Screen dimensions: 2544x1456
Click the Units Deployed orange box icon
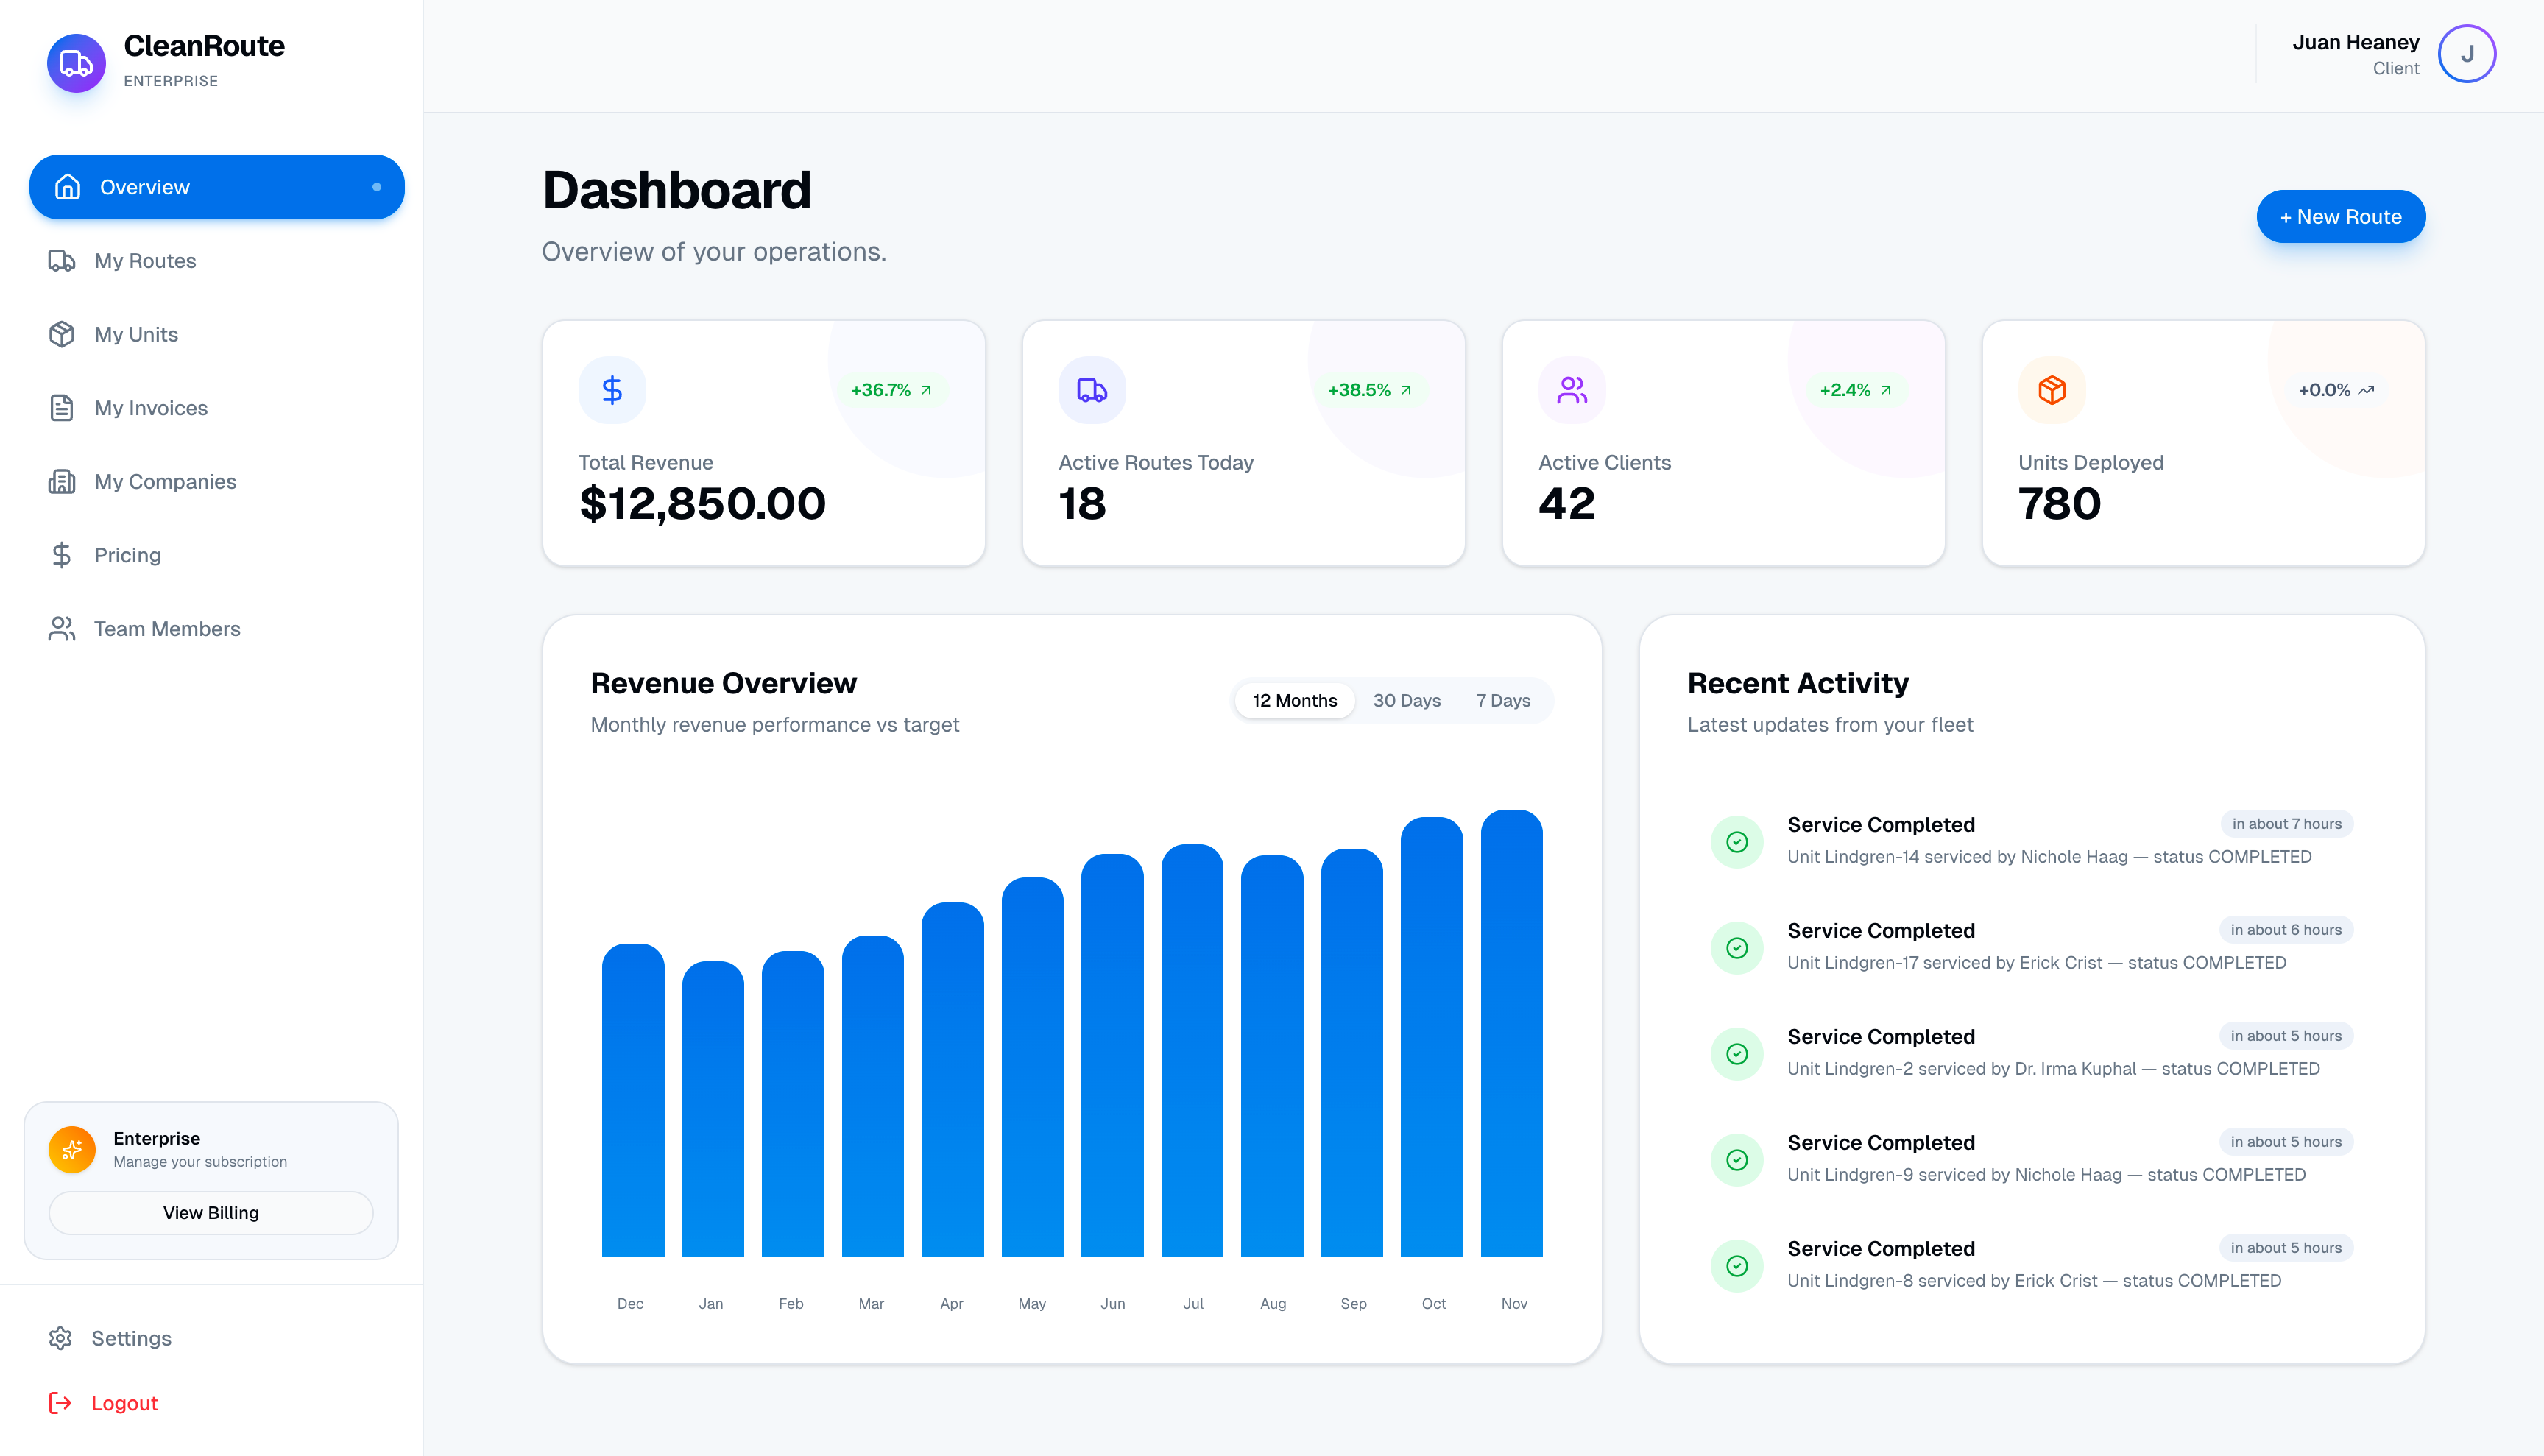tap(2051, 390)
